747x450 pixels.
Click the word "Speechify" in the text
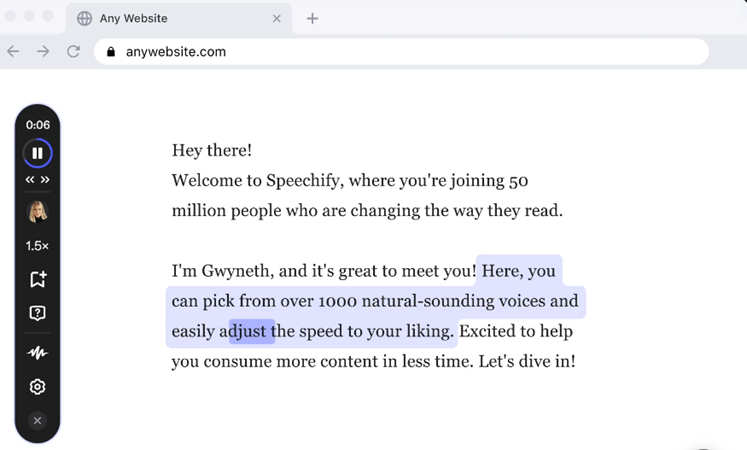coord(304,181)
